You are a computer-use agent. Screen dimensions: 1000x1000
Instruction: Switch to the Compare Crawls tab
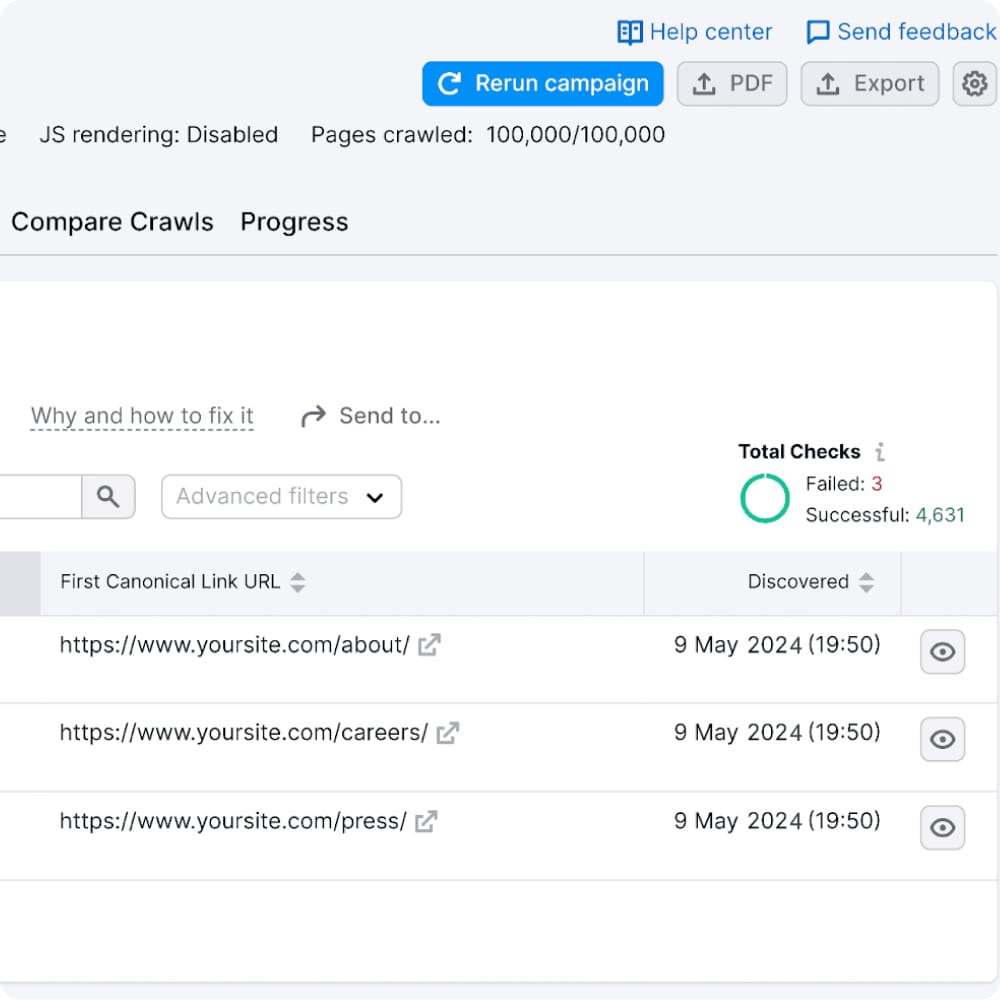[x=112, y=222]
